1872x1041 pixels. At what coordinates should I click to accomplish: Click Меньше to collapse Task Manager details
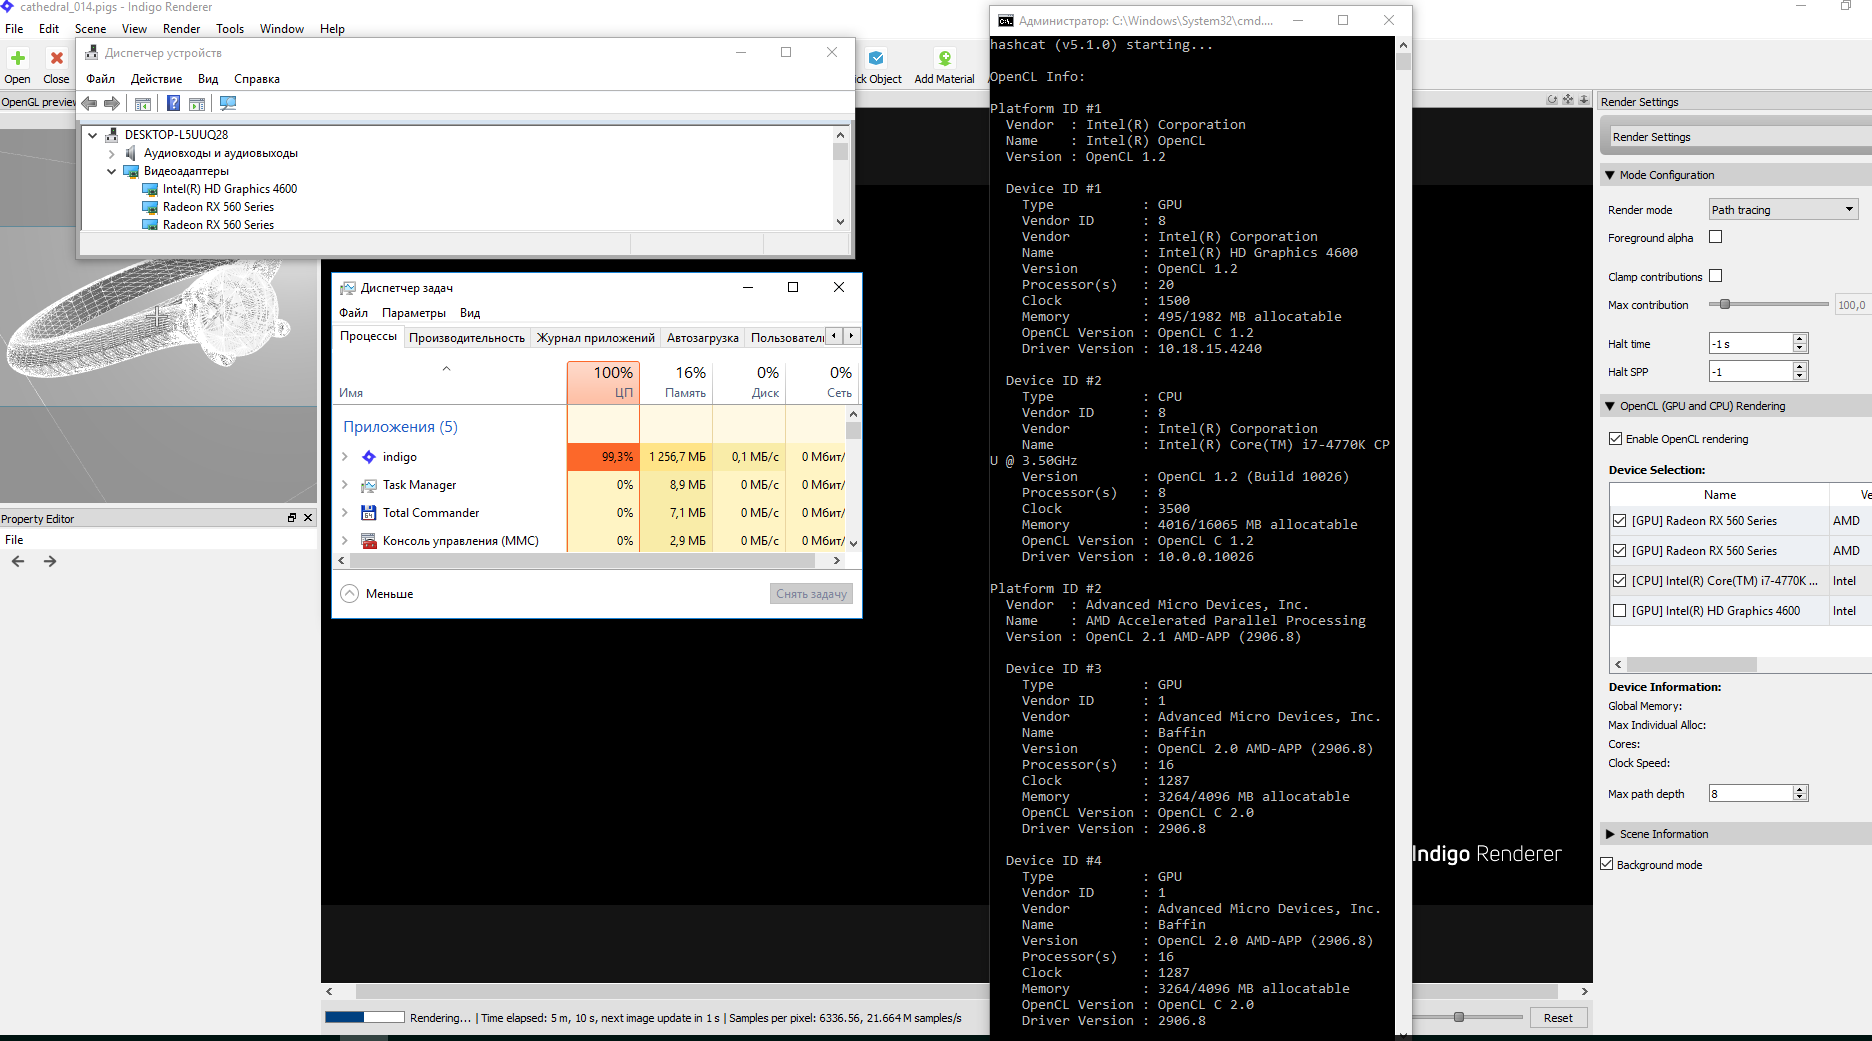(x=377, y=594)
